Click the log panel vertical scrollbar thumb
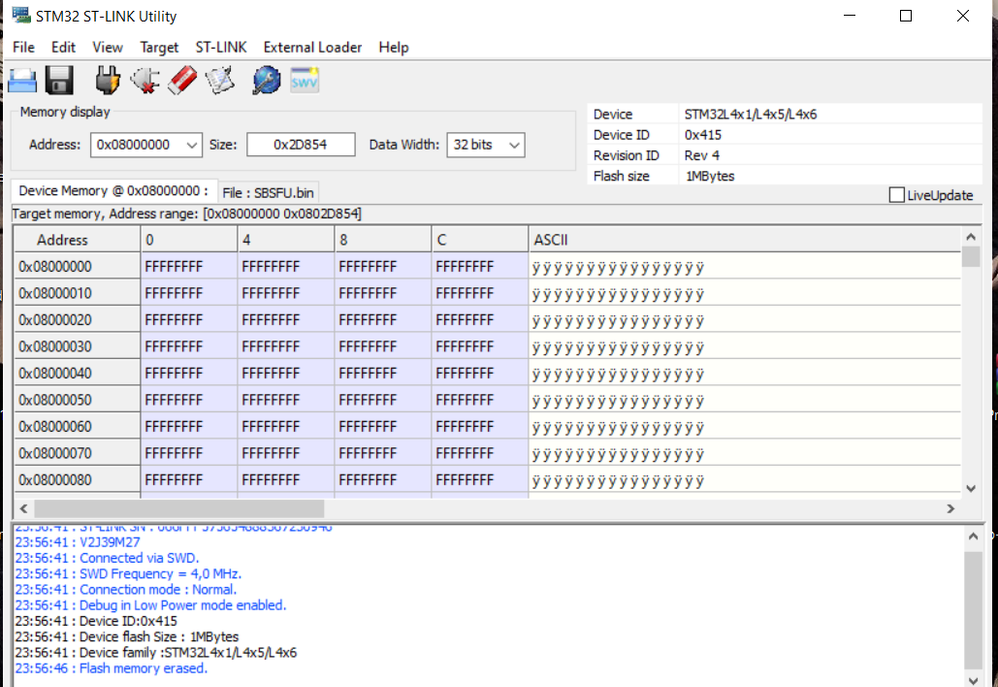The width and height of the screenshot is (998, 687). 973,610
